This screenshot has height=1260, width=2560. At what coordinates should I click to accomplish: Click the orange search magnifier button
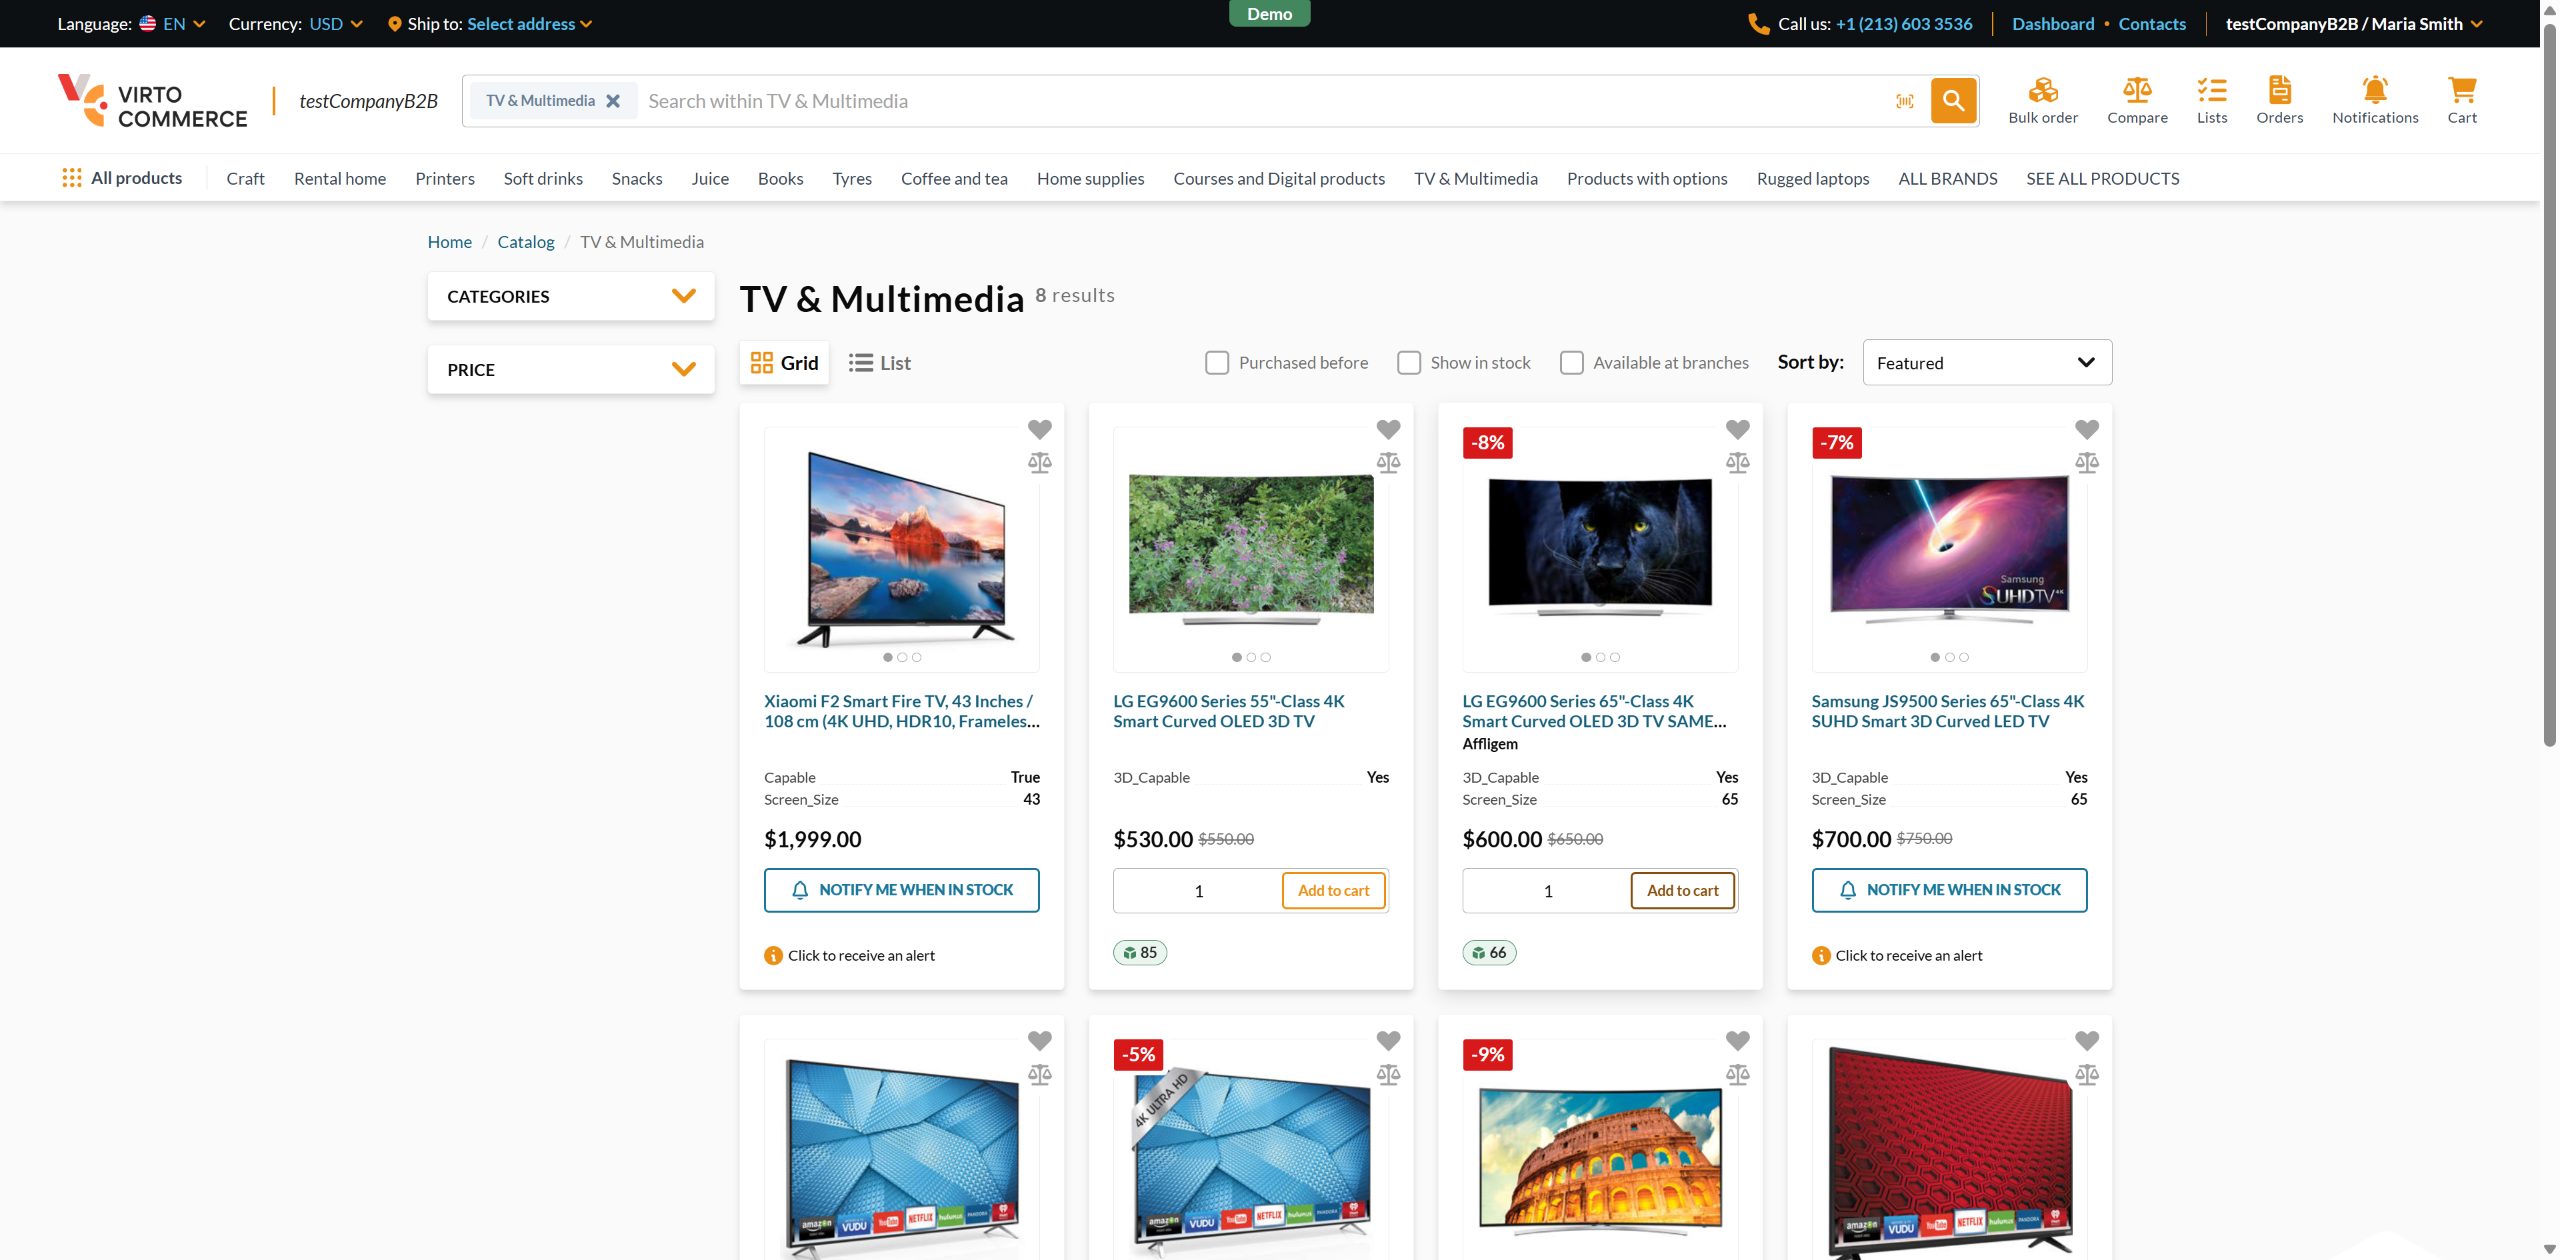(x=1953, y=101)
